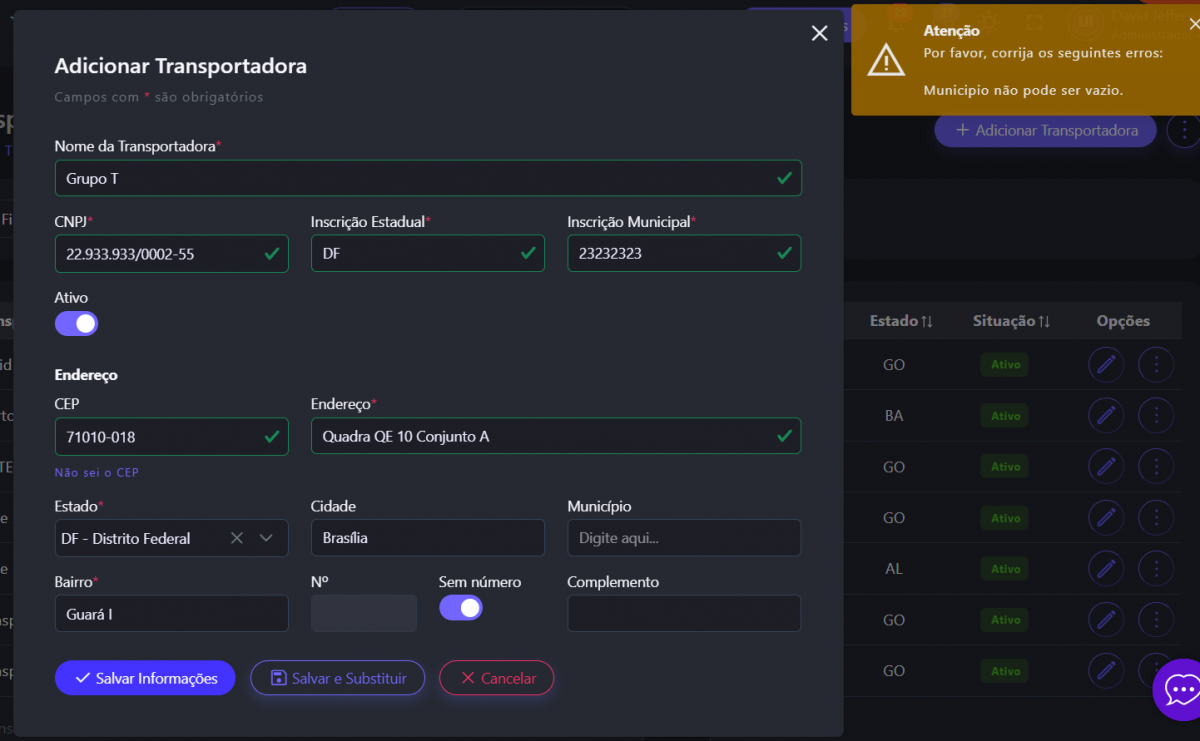Click Salvar Informações button
This screenshot has height=741, width=1200.
coord(145,678)
